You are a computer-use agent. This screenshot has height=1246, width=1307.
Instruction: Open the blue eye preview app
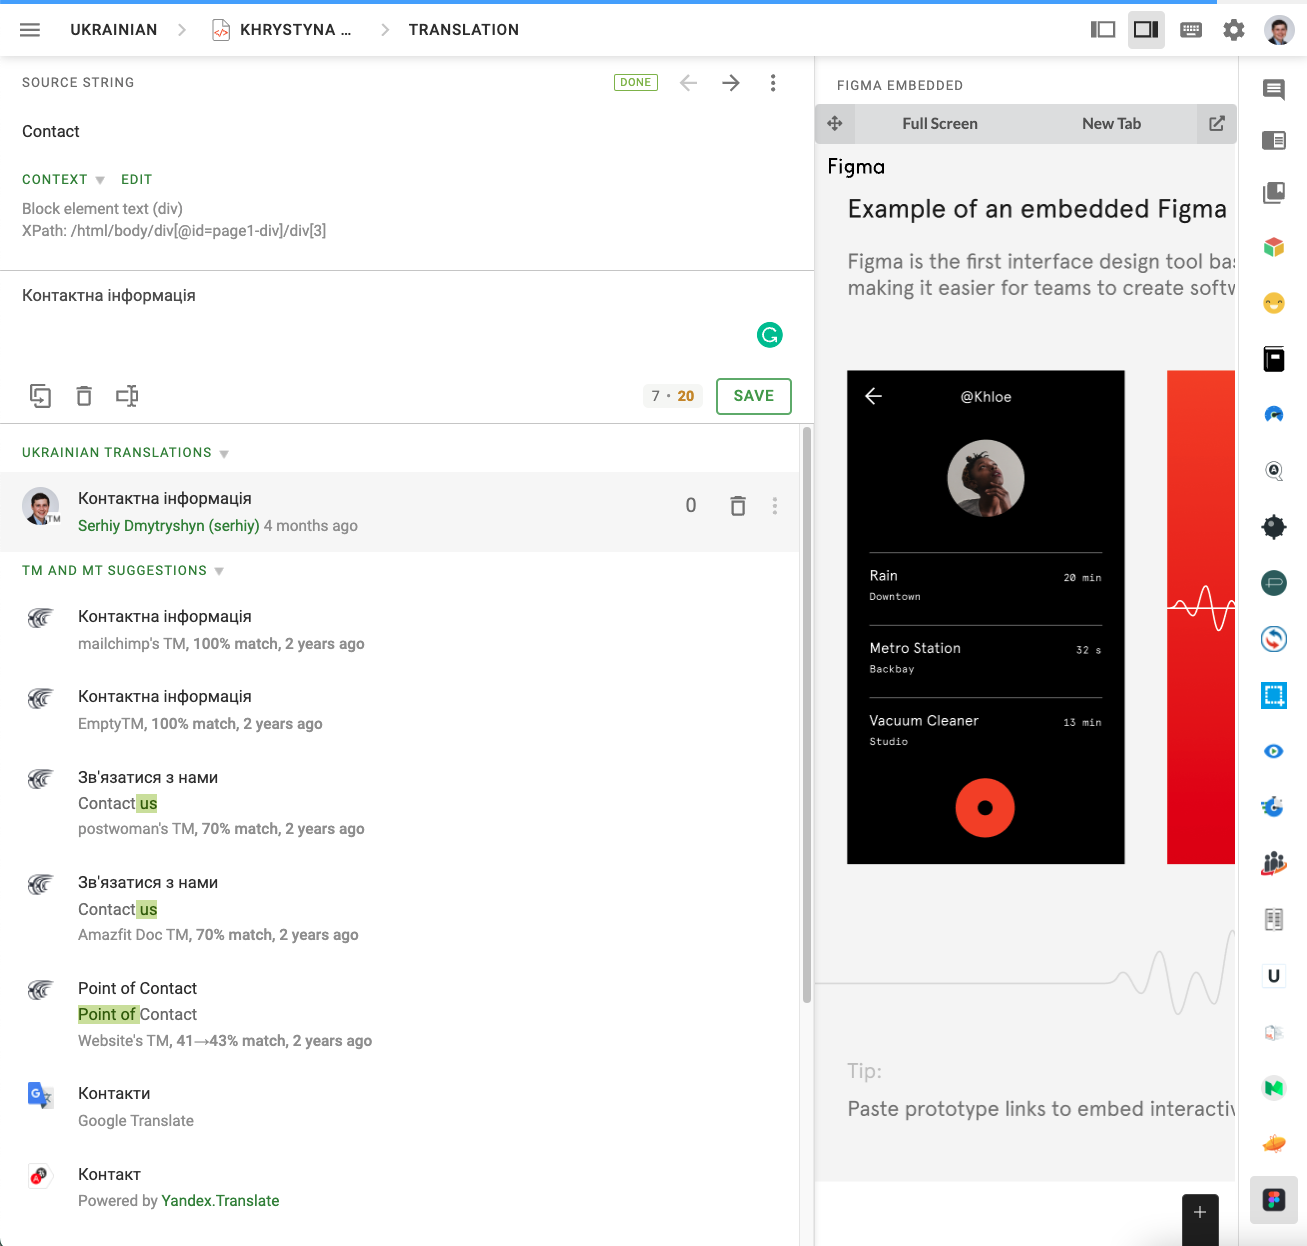click(1274, 751)
